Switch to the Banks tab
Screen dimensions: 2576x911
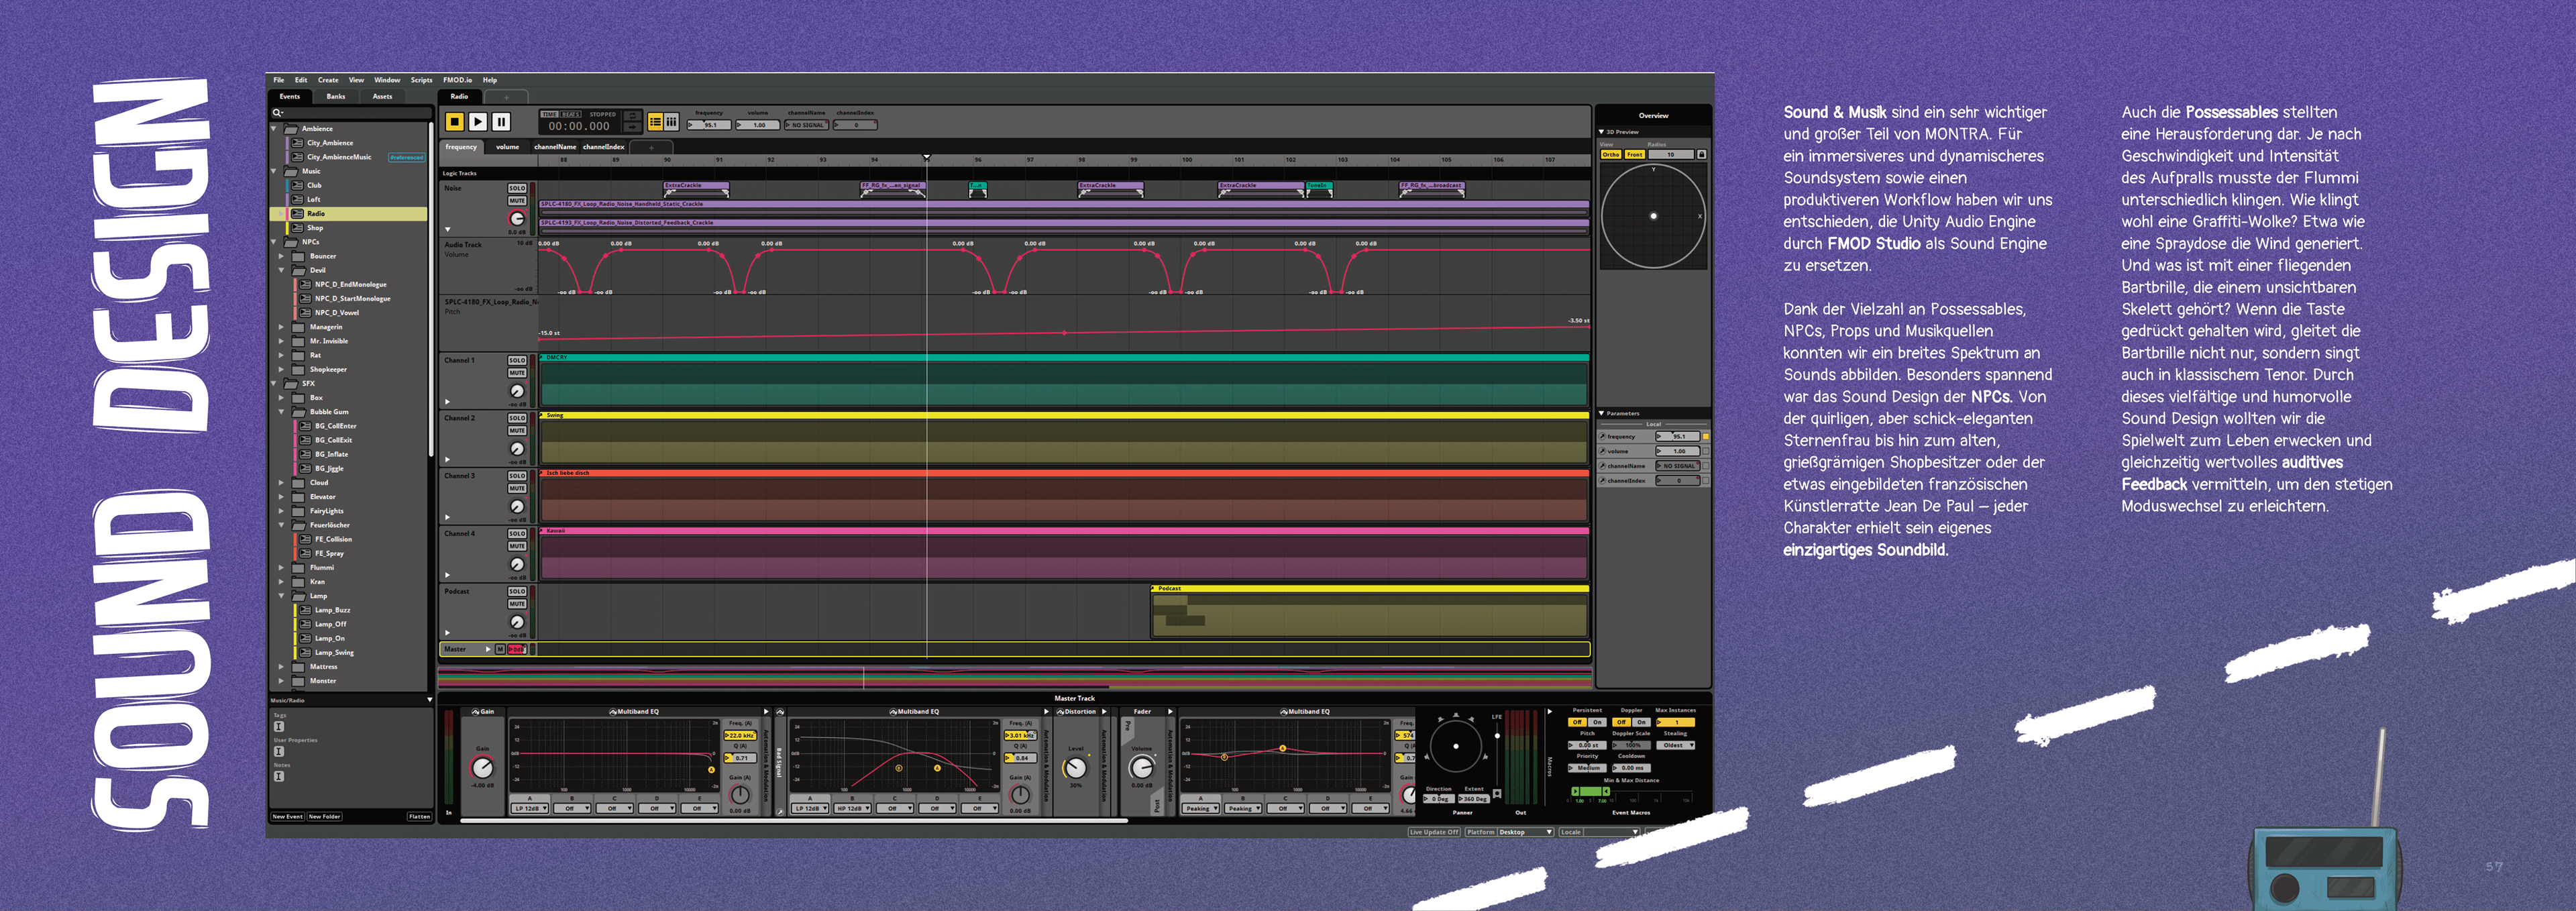click(x=336, y=97)
